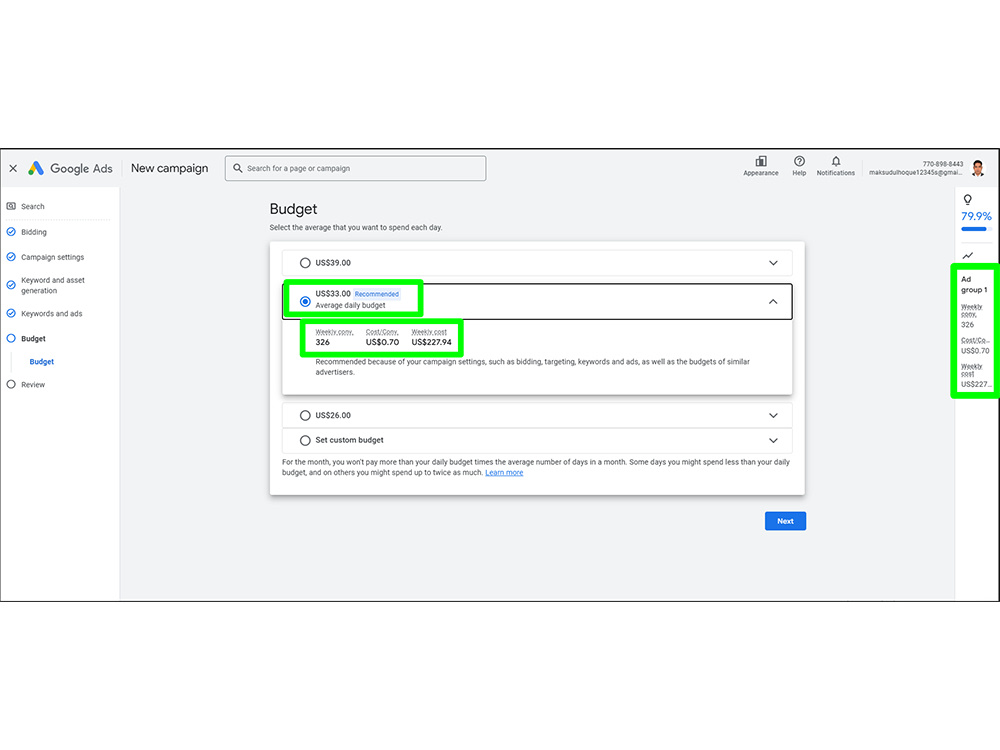The width and height of the screenshot is (1000, 750).
Task: Click the Search for a page or campaign field
Action: click(355, 168)
